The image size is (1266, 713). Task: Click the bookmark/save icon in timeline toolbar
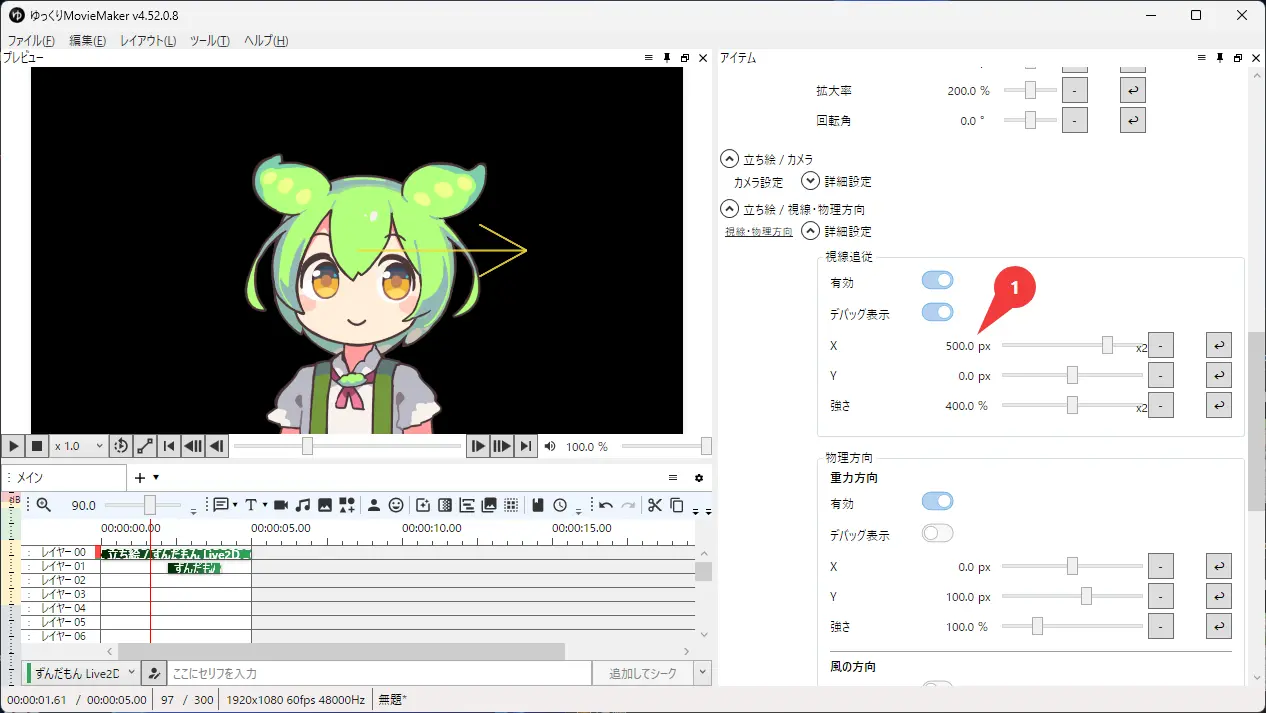pos(538,505)
